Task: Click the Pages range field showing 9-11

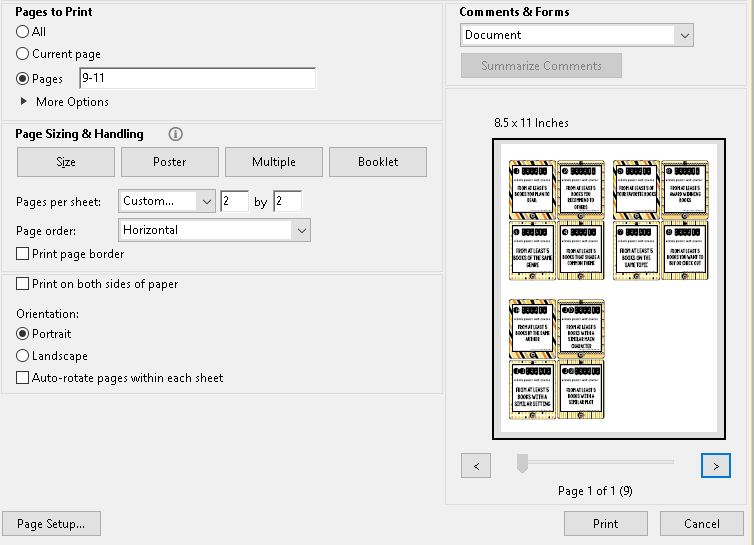Action: 197,78
